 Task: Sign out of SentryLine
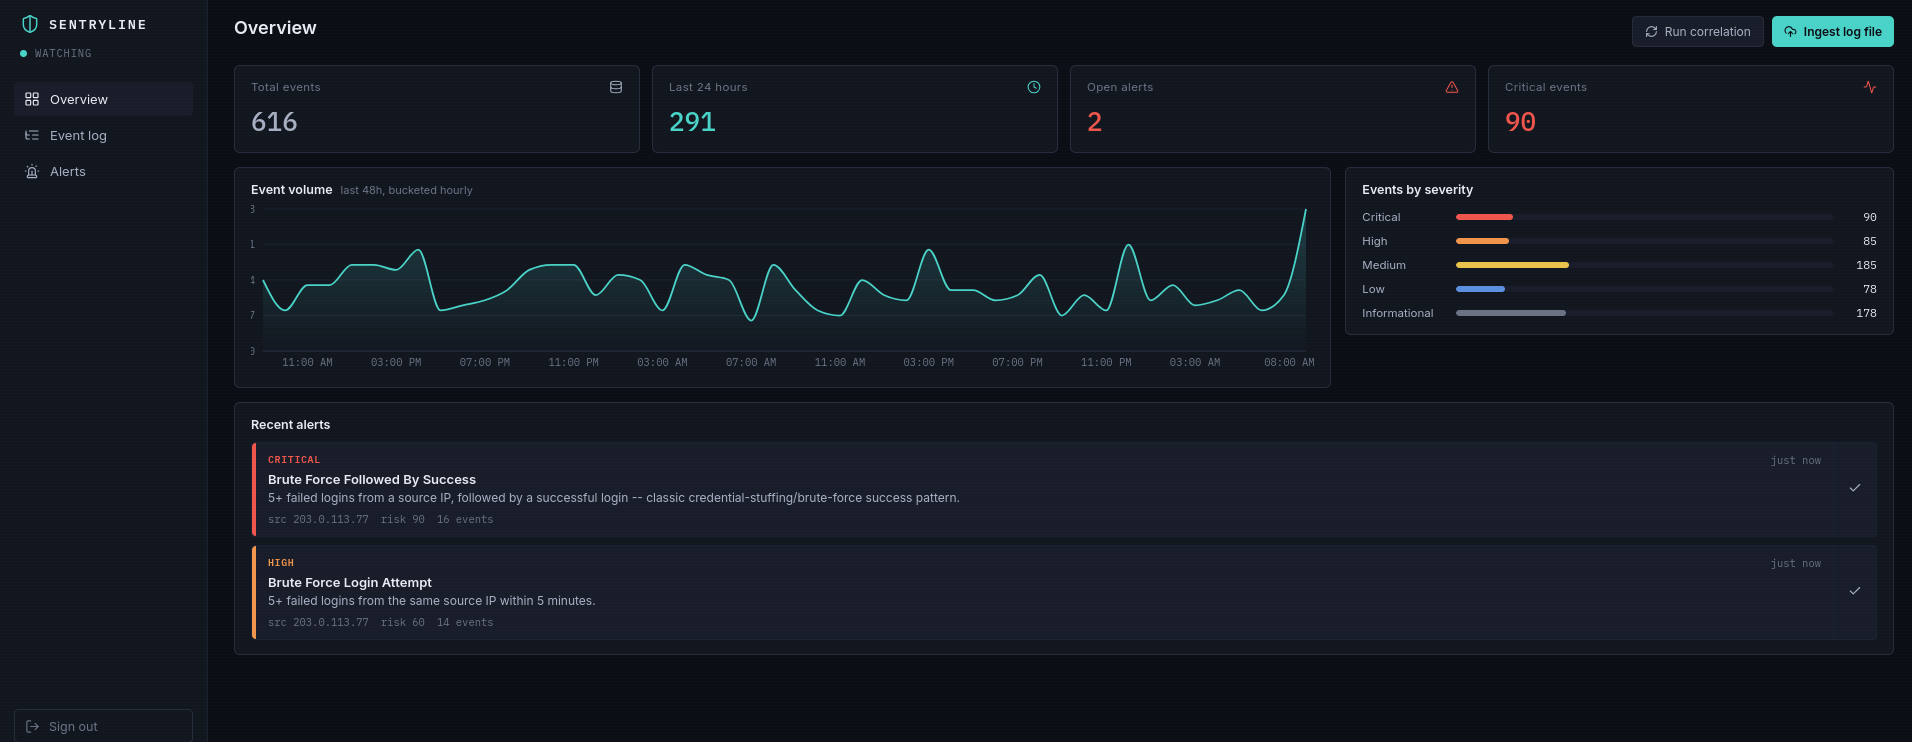(x=104, y=726)
